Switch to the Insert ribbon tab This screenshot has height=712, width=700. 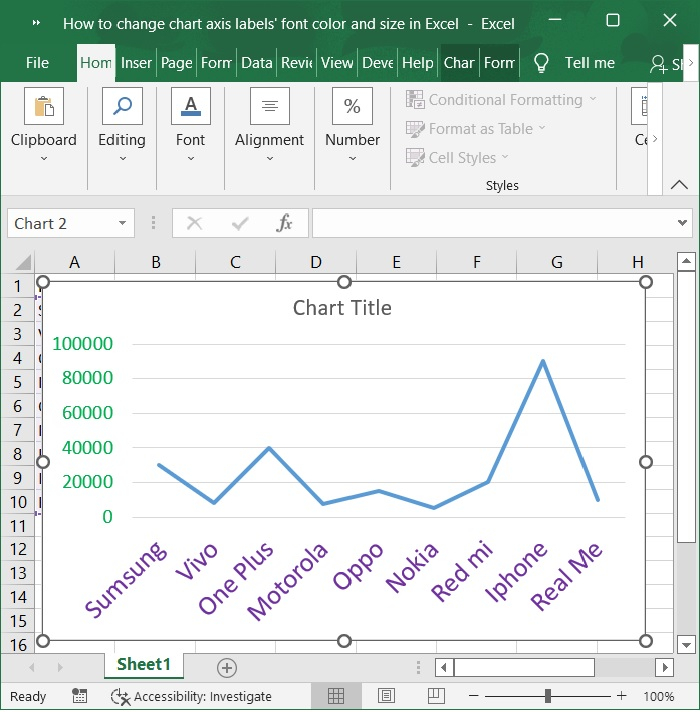tap(136, 63)
